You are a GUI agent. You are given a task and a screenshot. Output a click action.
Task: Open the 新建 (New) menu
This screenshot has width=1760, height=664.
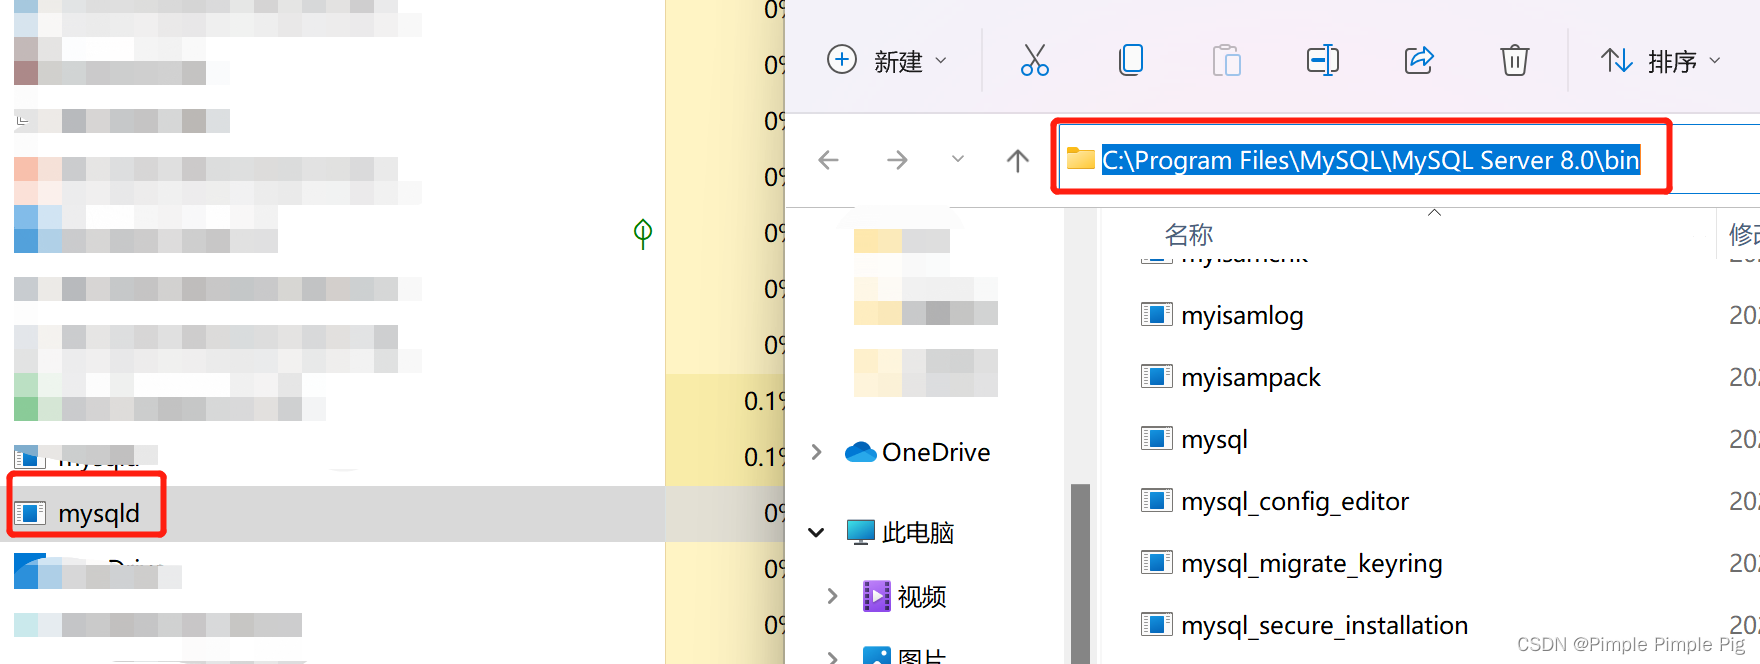[x=887, y=61]
